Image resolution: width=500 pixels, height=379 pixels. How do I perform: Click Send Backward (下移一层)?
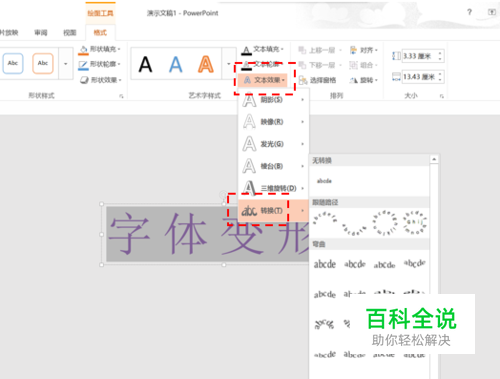pos(320,65)
